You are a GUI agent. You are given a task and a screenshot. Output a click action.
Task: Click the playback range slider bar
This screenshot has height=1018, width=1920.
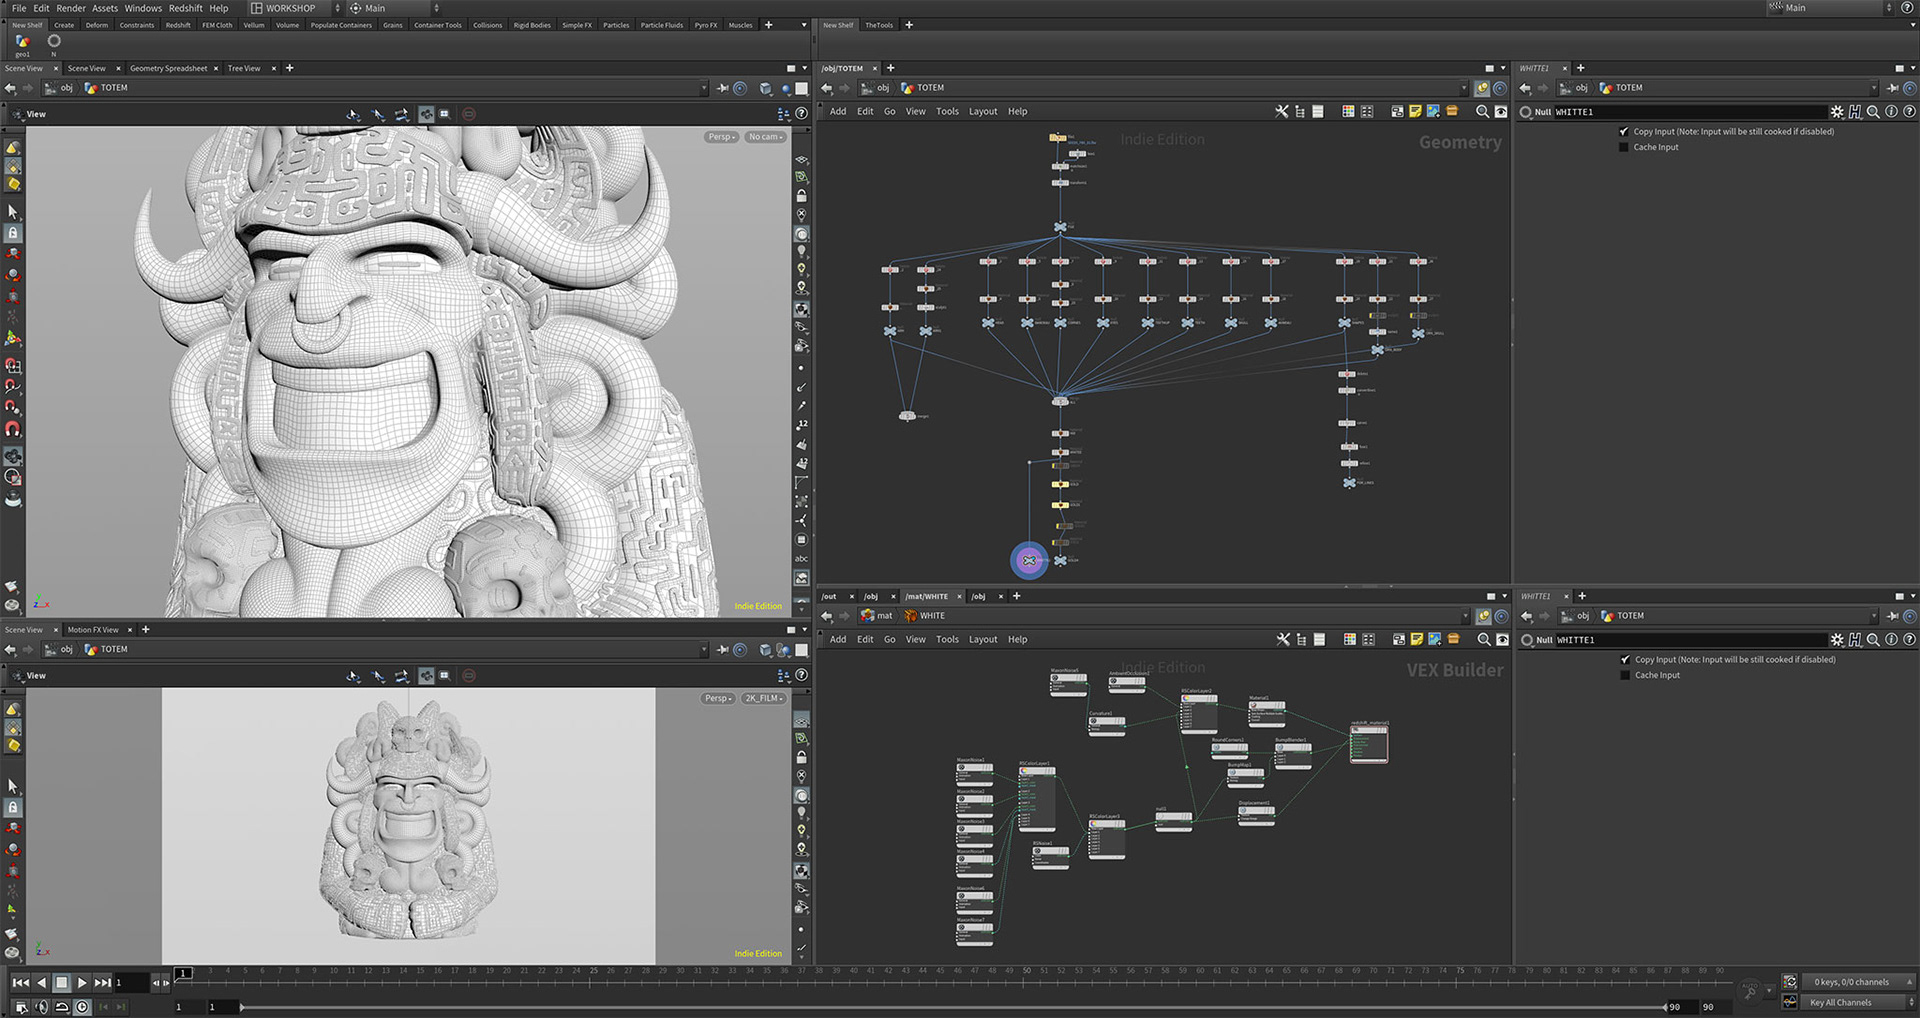pyautogui.click(x=953, y=1007)
